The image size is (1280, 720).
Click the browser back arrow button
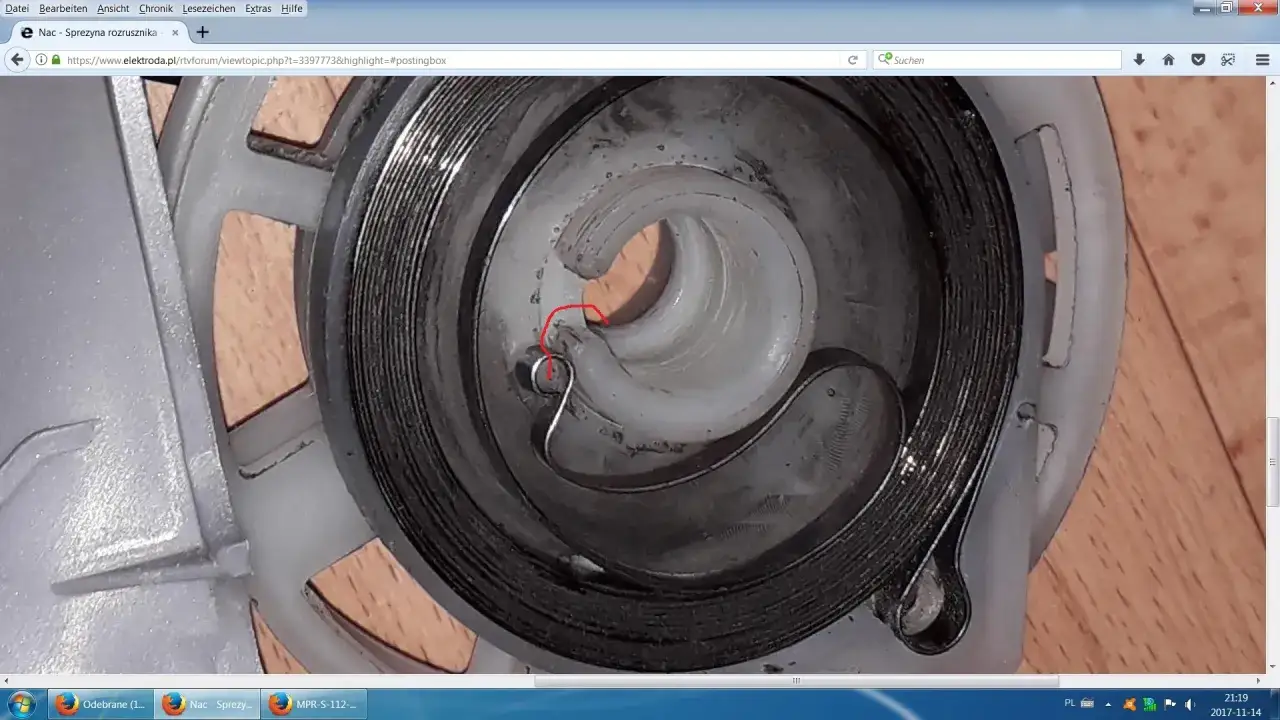[17, 60]
